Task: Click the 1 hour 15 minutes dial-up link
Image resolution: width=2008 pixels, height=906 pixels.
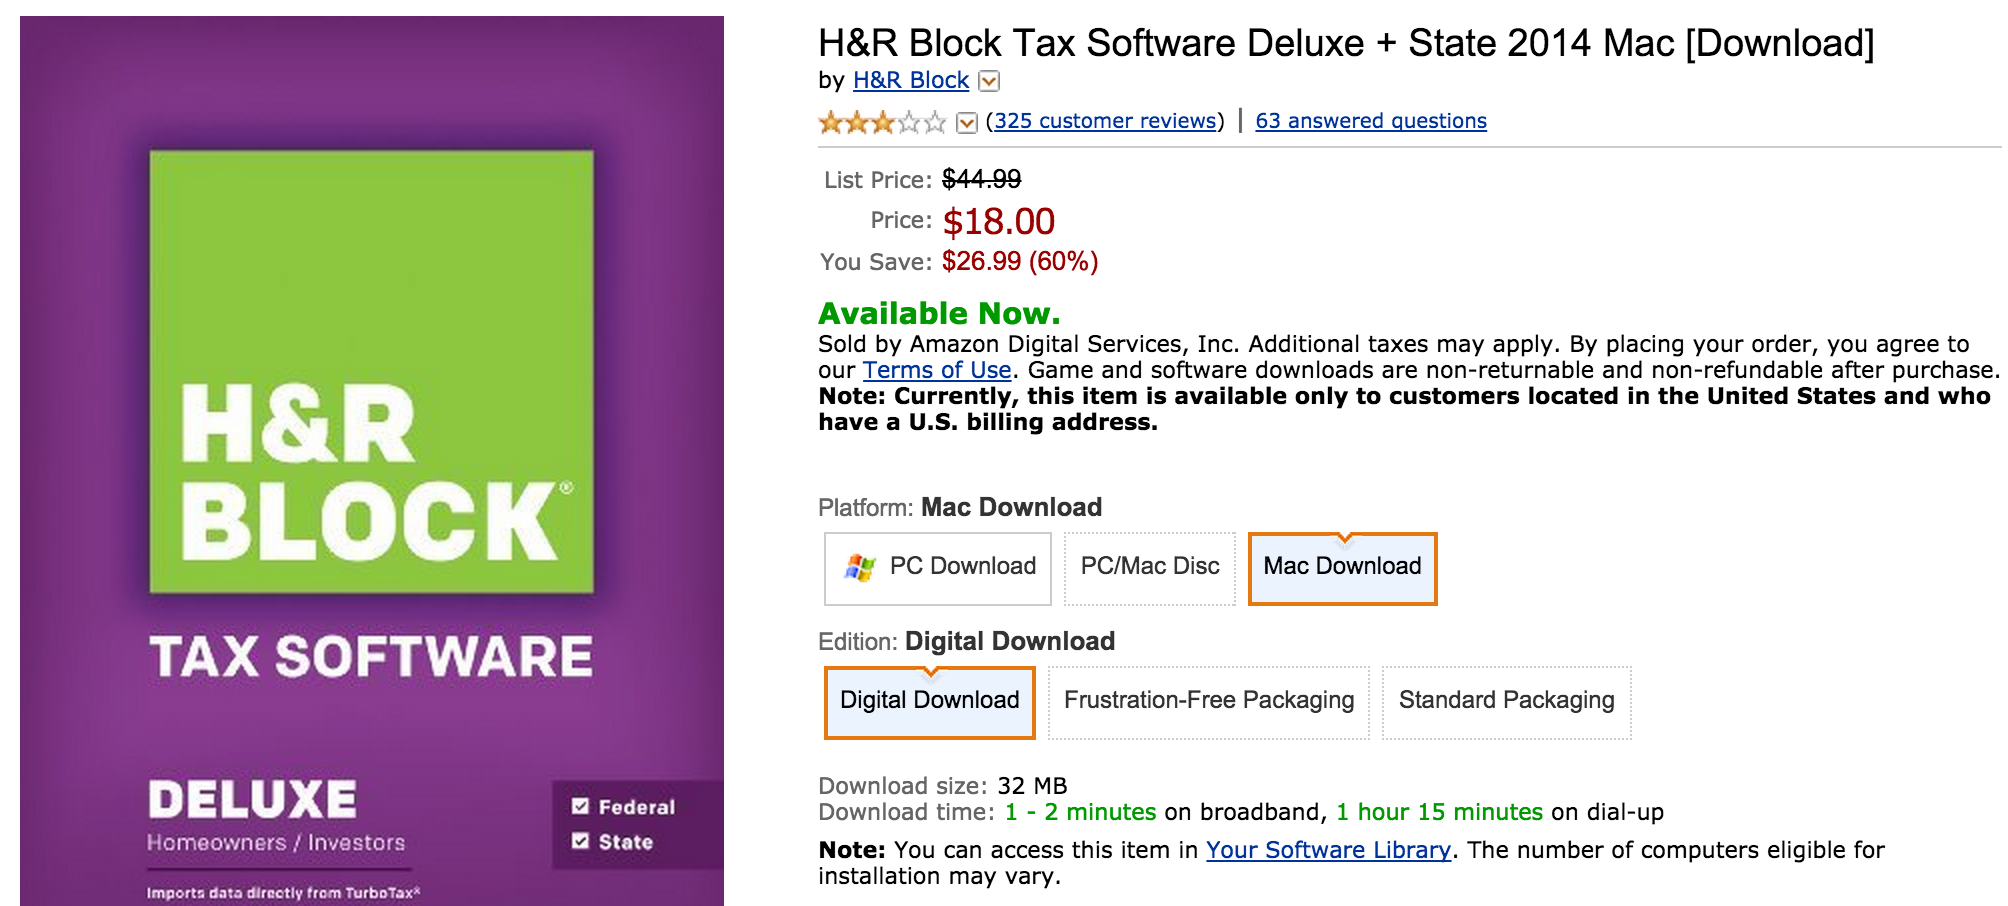Action: click(x=1440, y=812)
